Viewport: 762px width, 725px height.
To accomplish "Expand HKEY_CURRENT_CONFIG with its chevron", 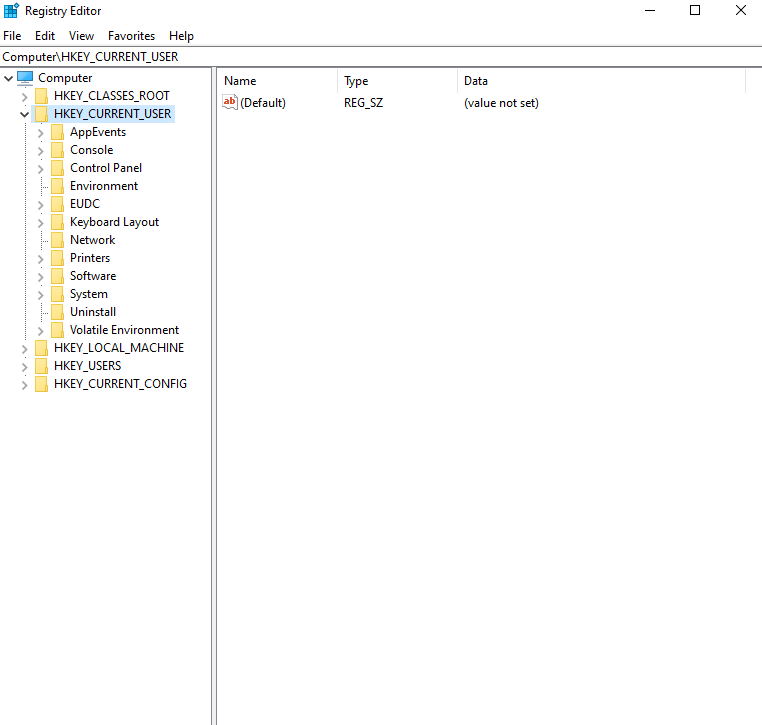I will click(24, 384).
